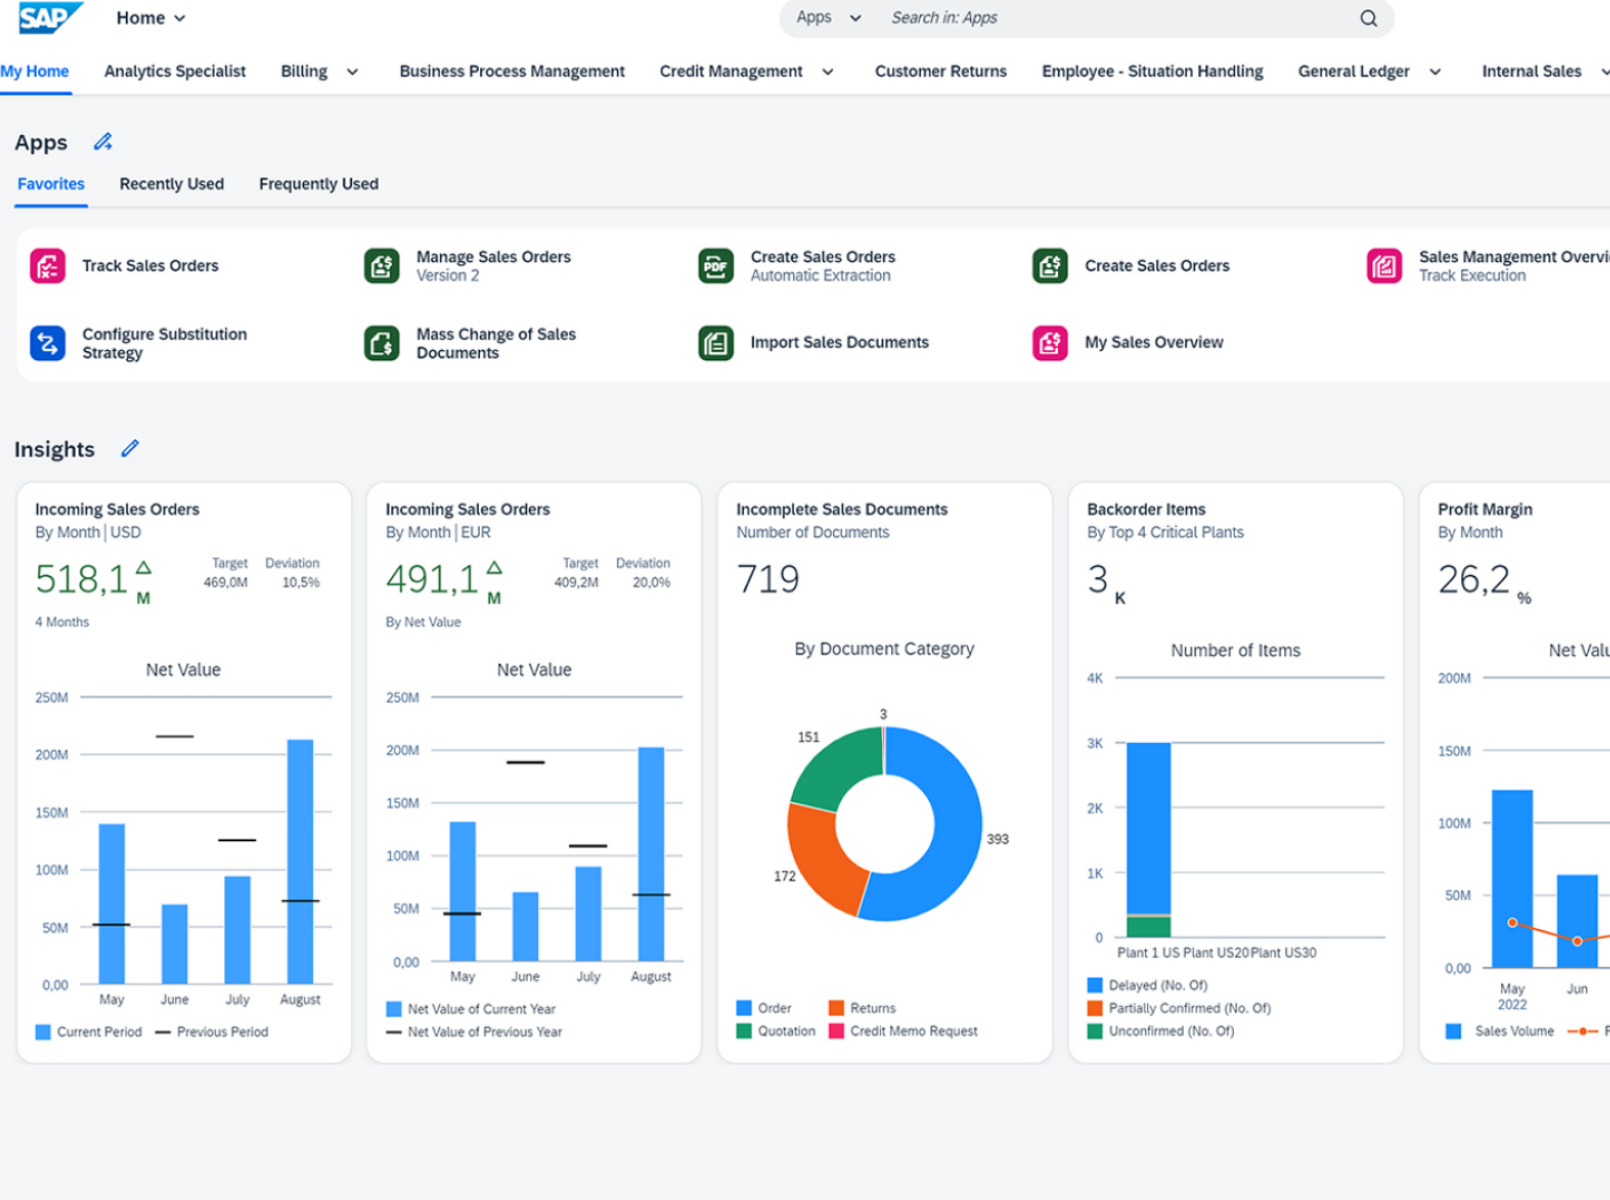Open the Create Sales Orders icon without subtitle

click(x=1050, y=266)
